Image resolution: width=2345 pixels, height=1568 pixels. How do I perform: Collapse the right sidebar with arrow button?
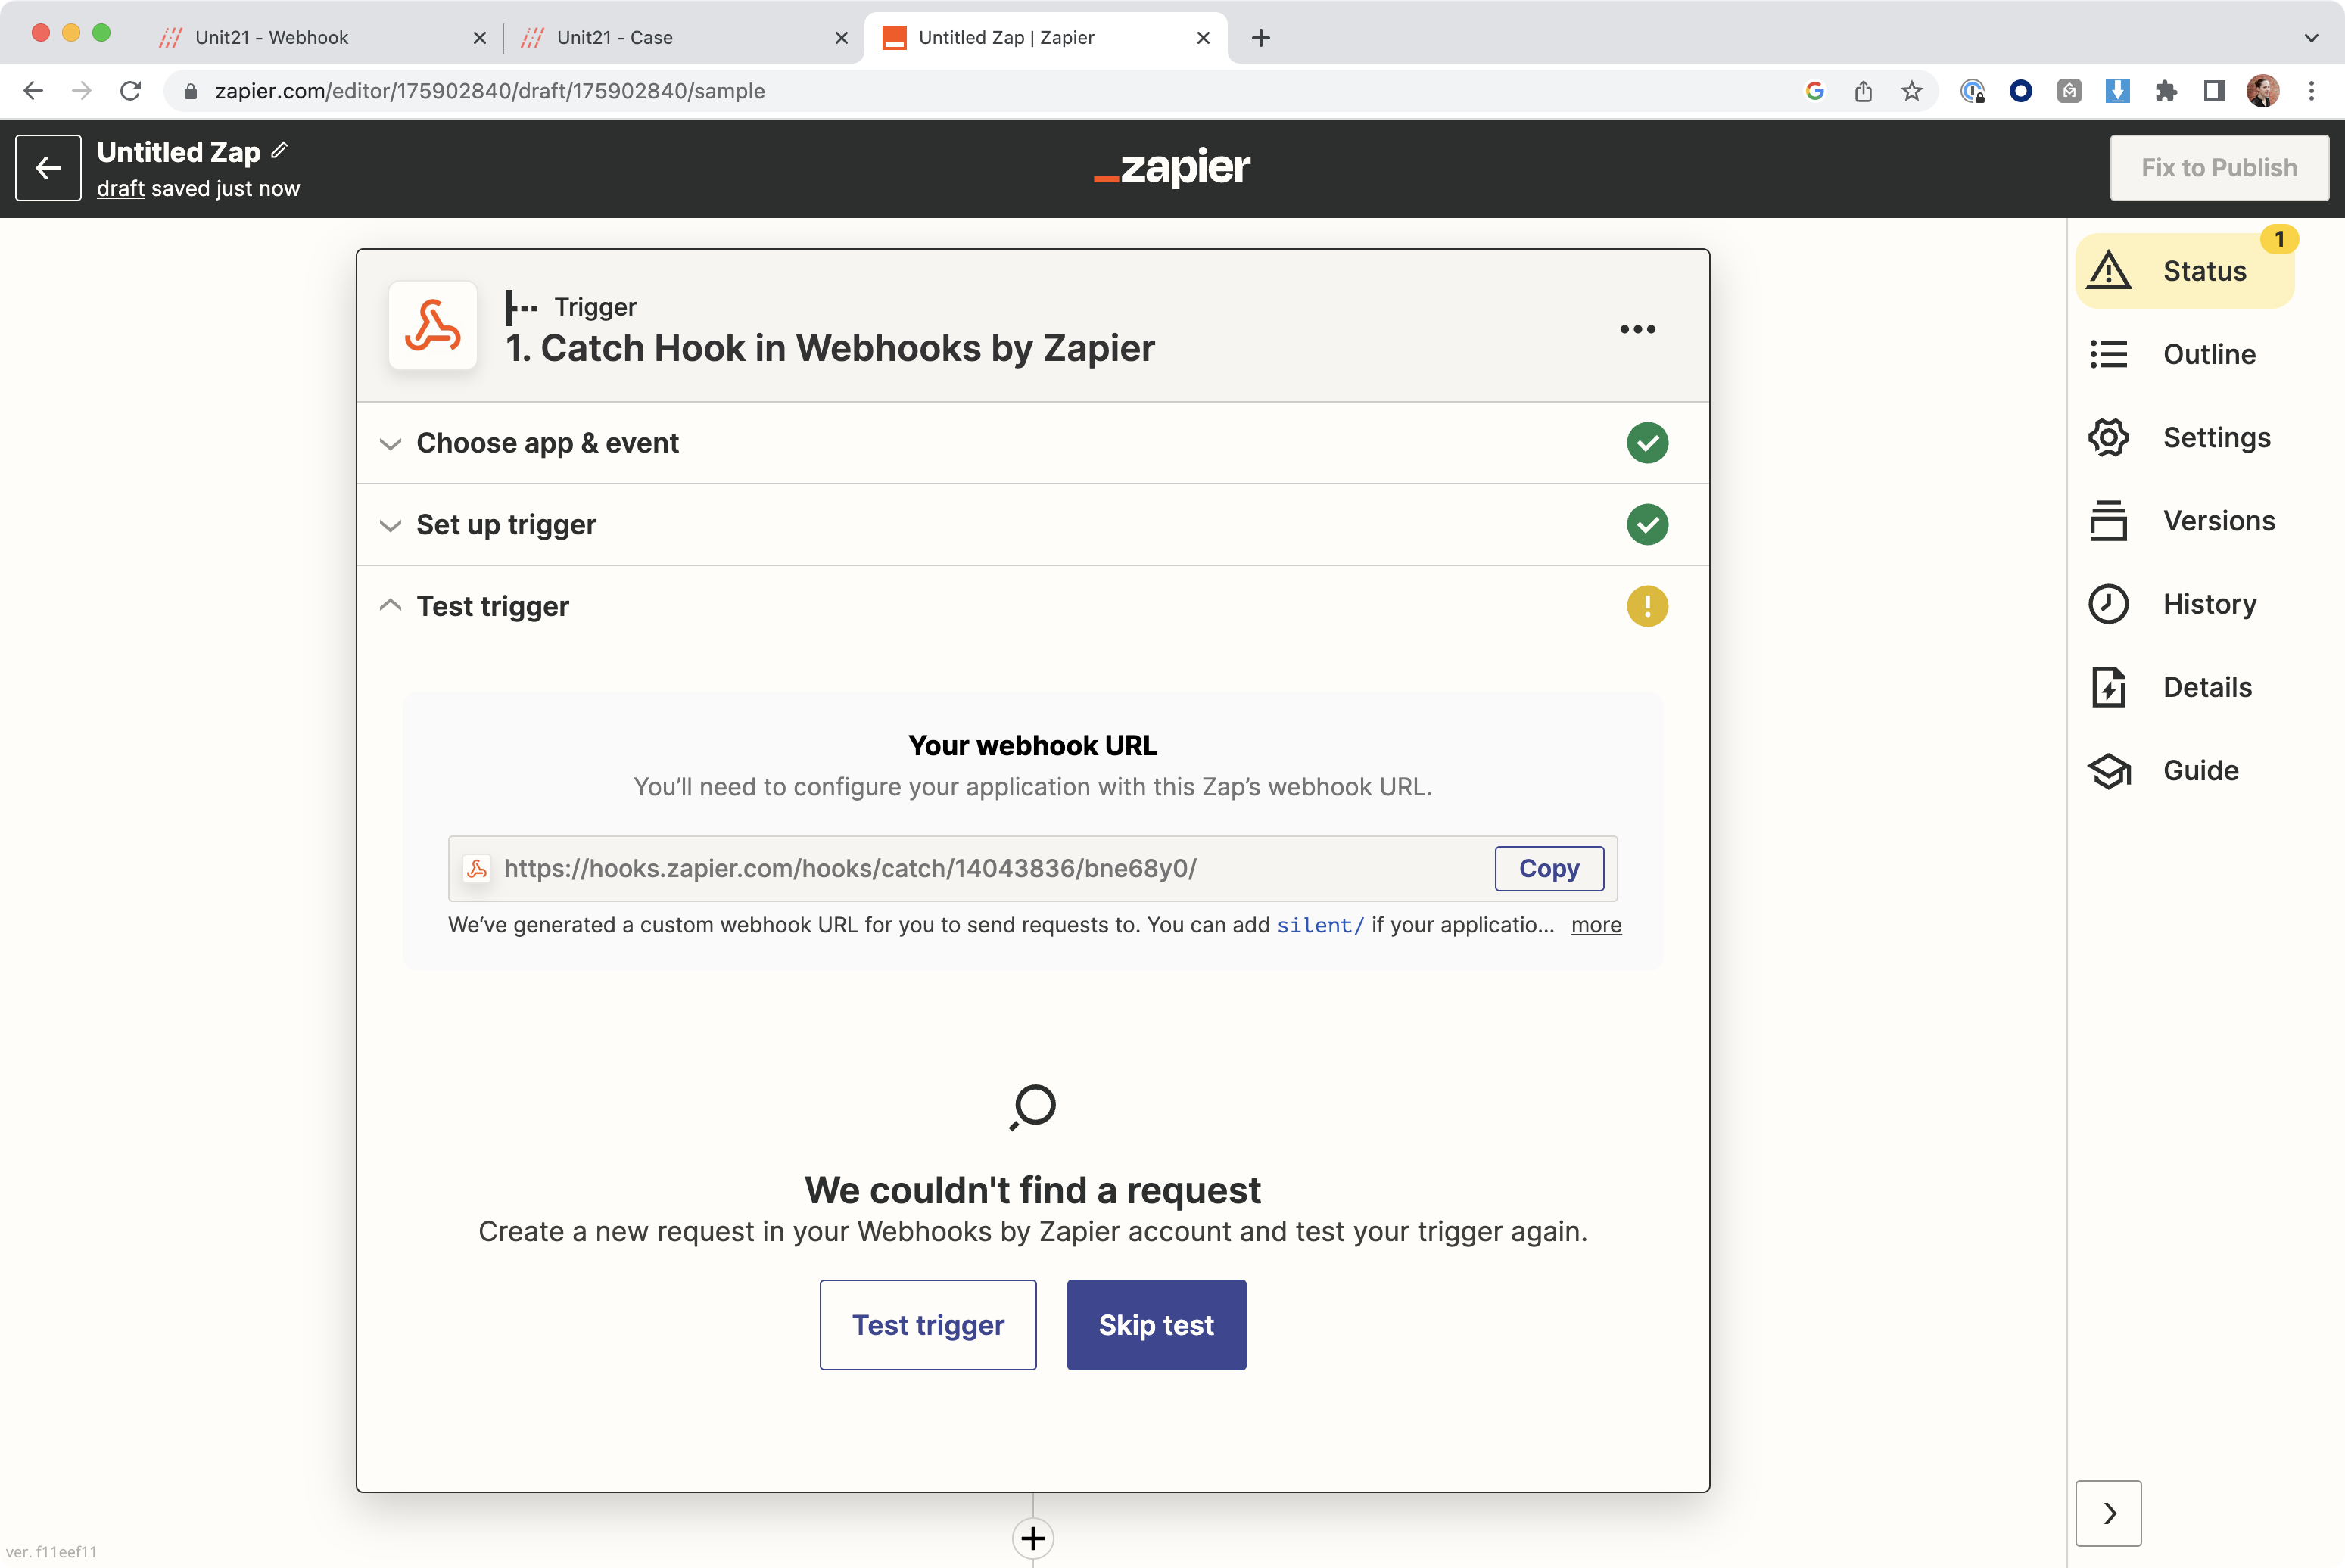(2108, 1513)
